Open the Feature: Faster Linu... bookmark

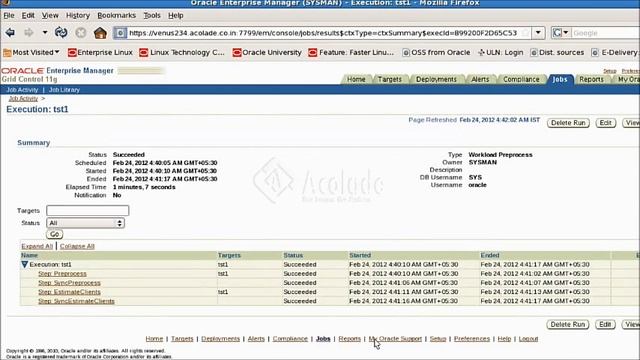click(x=351, y=52)
